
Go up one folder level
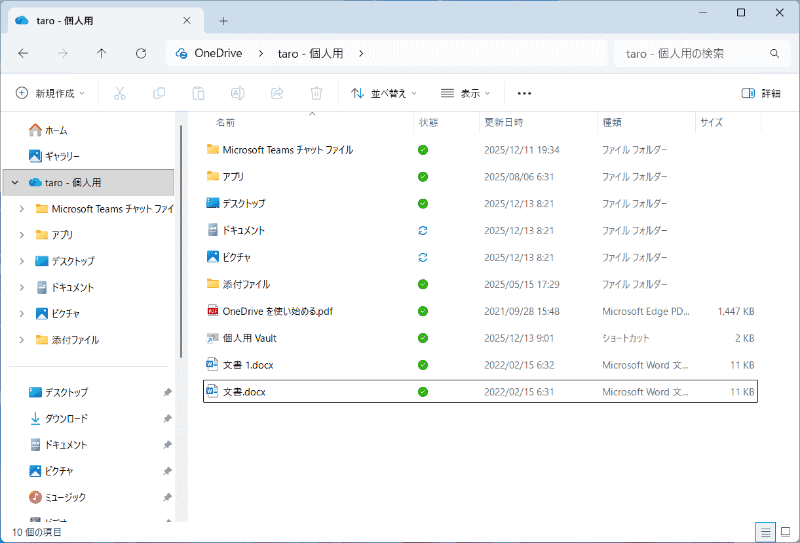coord(102,54)
